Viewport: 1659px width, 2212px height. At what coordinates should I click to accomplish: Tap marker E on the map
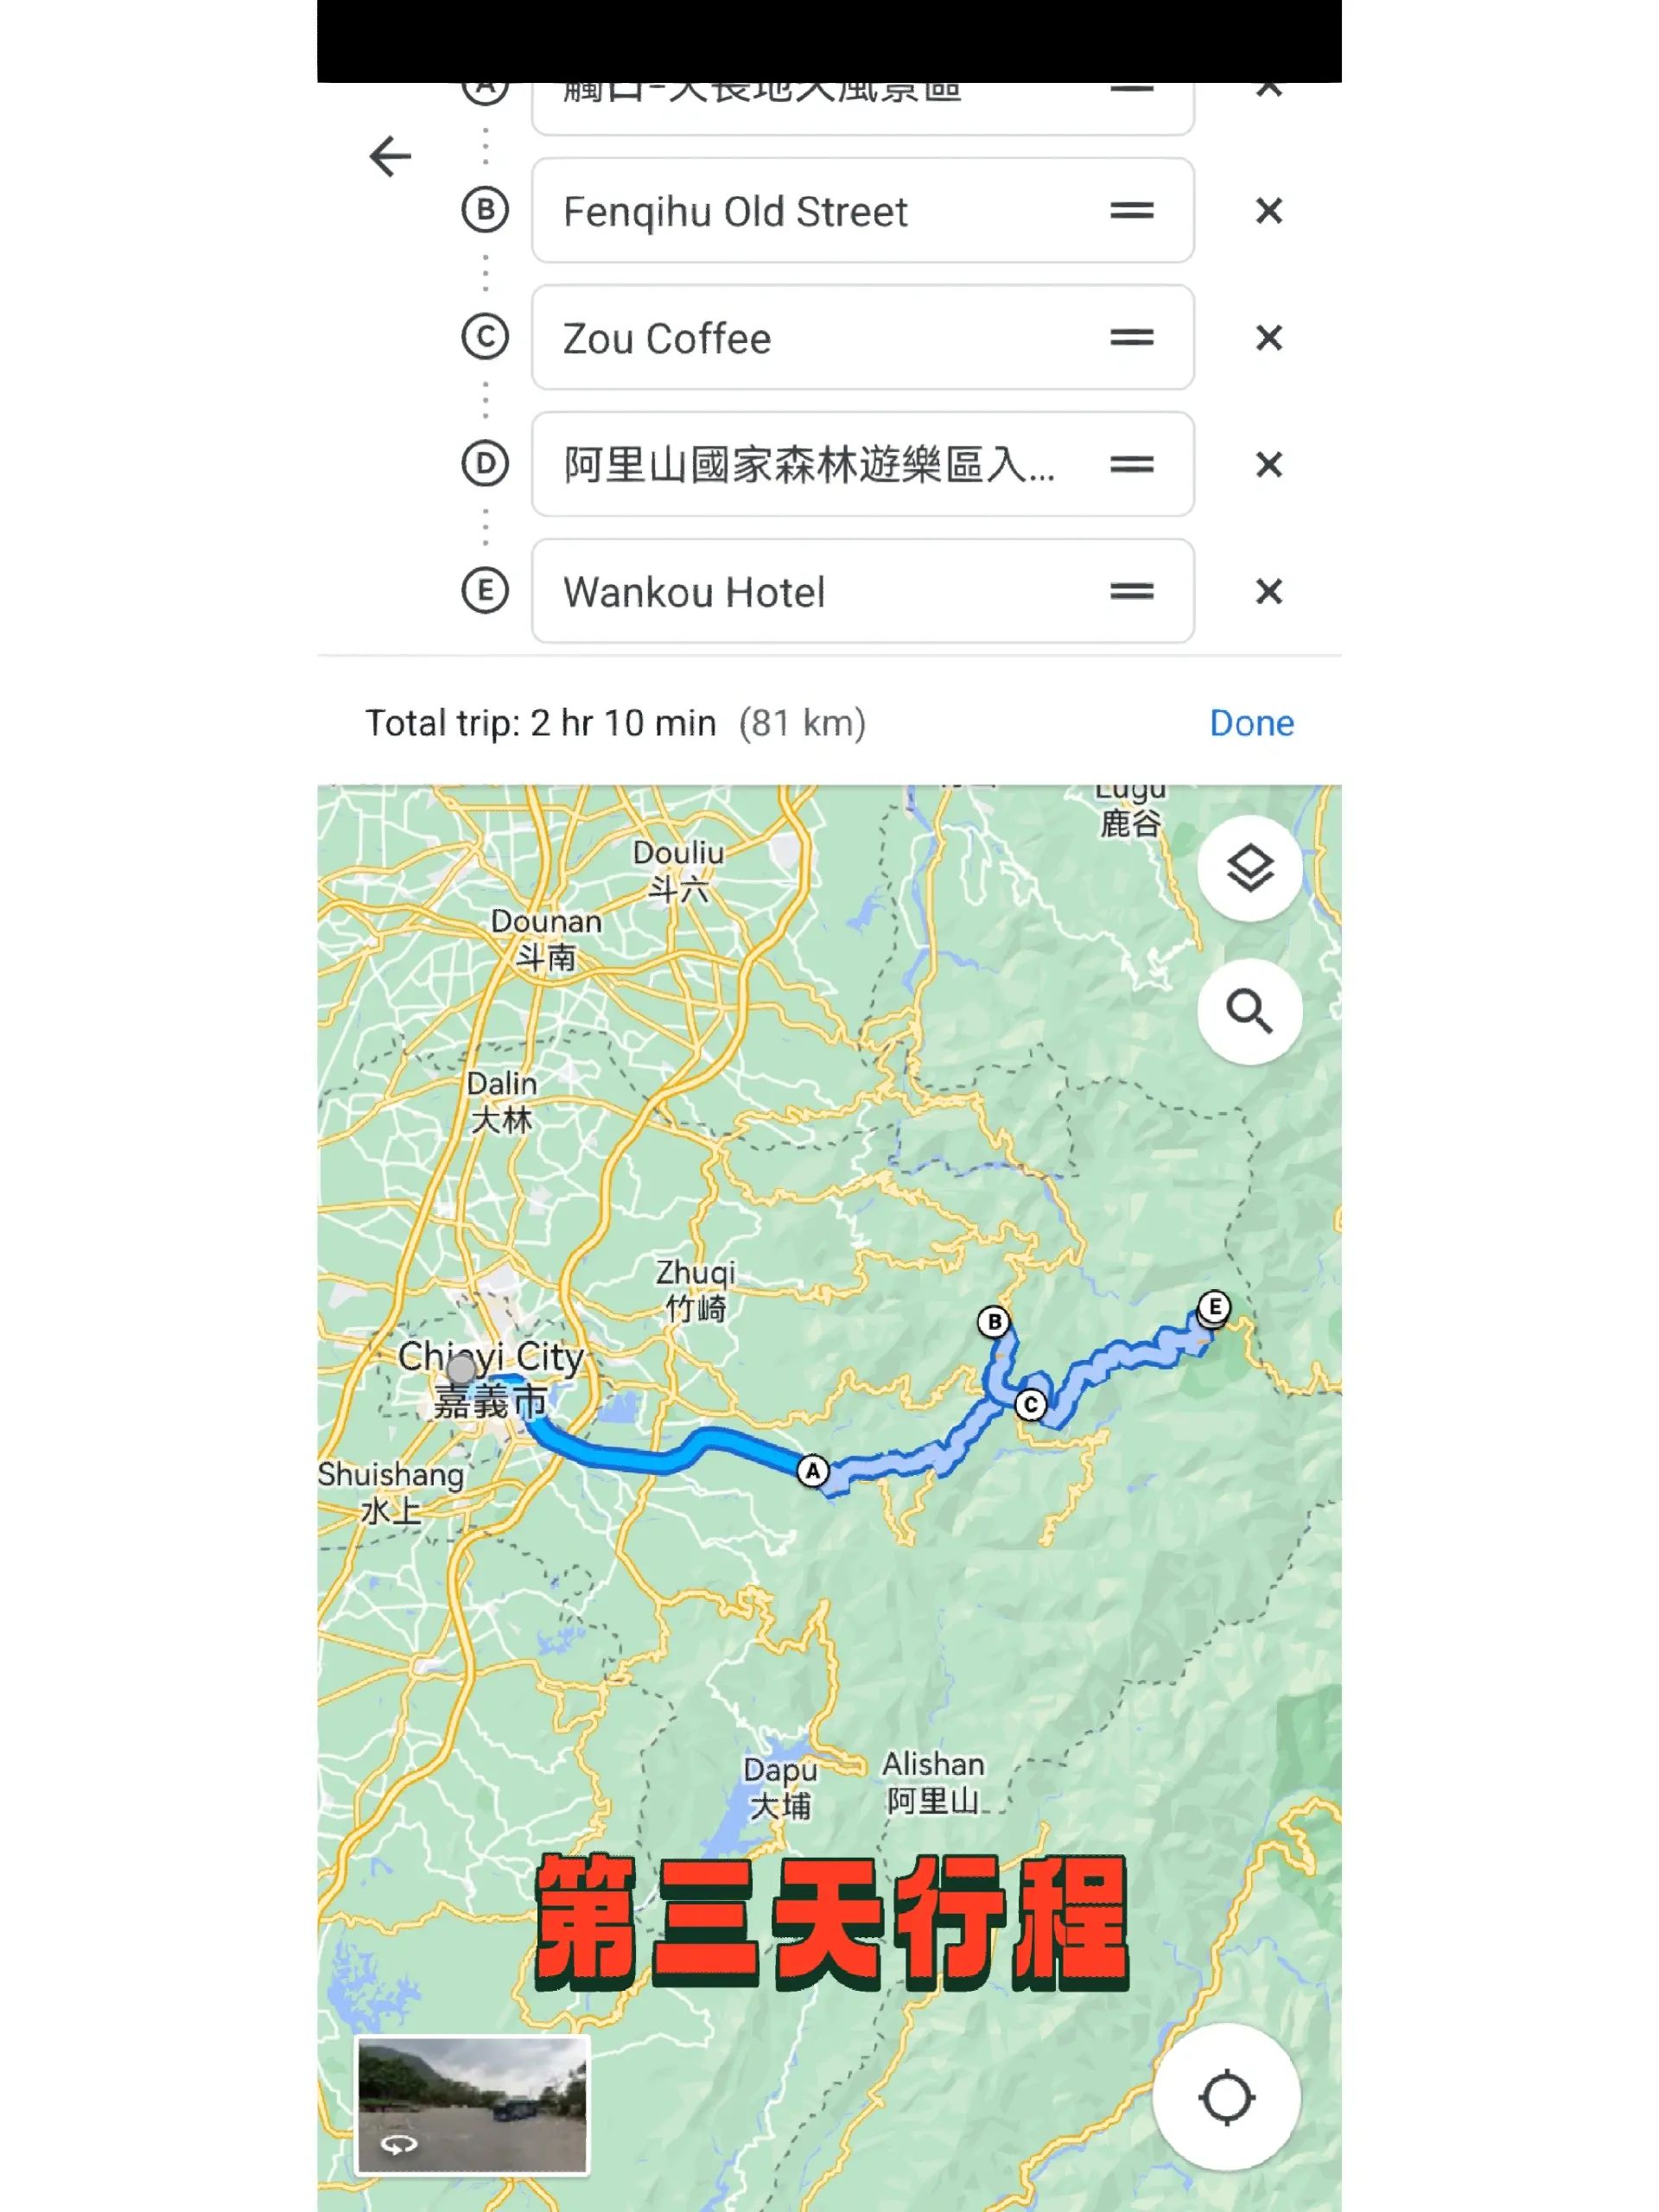point(1214,1307)
